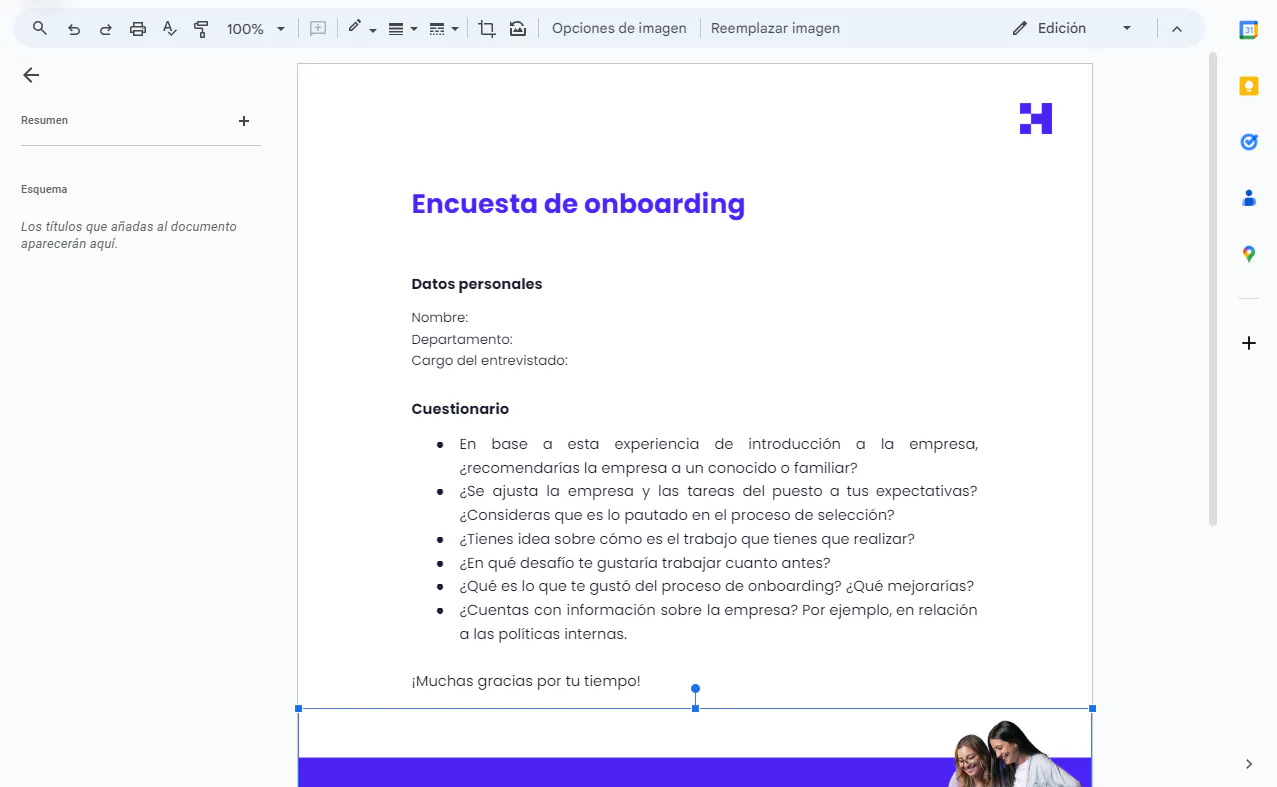Expand the Edición mode dropdown

tap(1126, 28)
